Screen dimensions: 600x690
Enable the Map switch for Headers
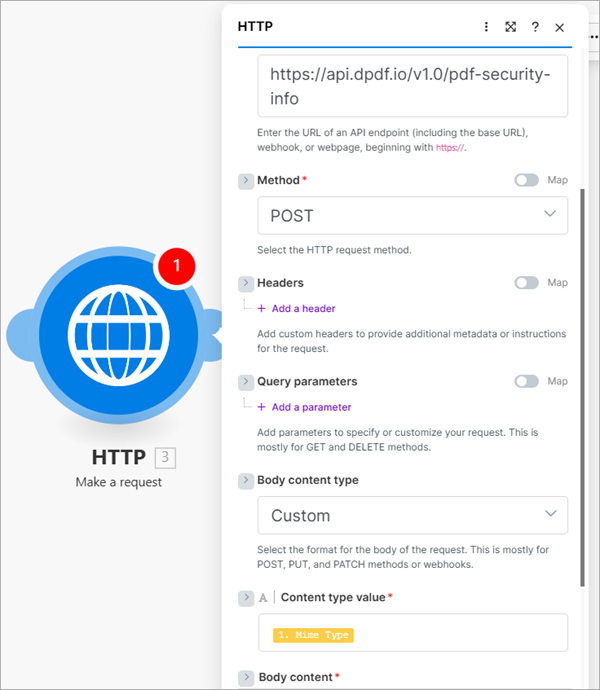(526, 283)
